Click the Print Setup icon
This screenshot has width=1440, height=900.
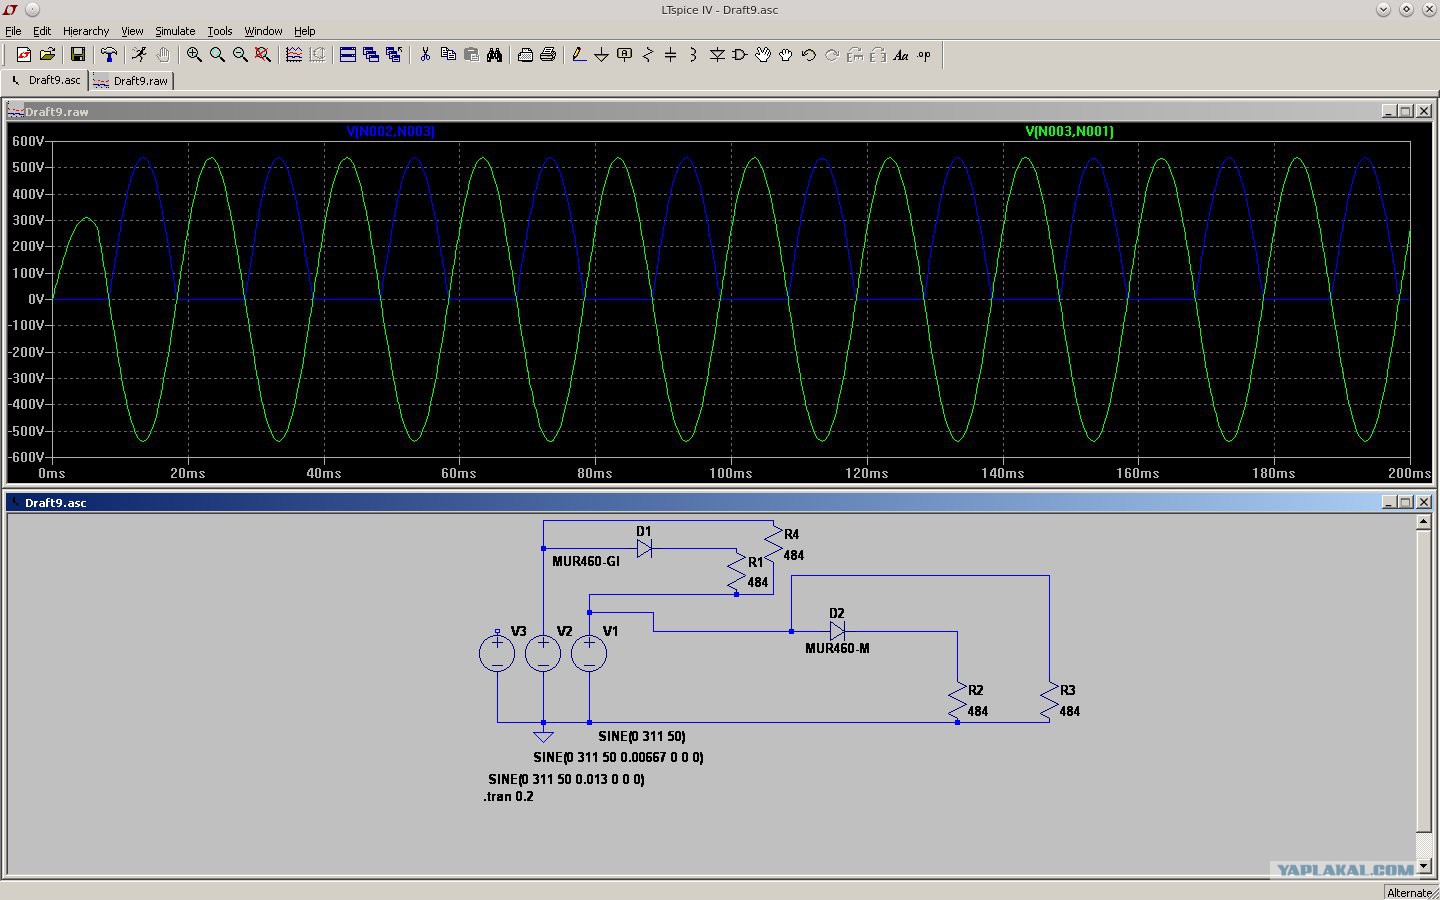[525, 55]
